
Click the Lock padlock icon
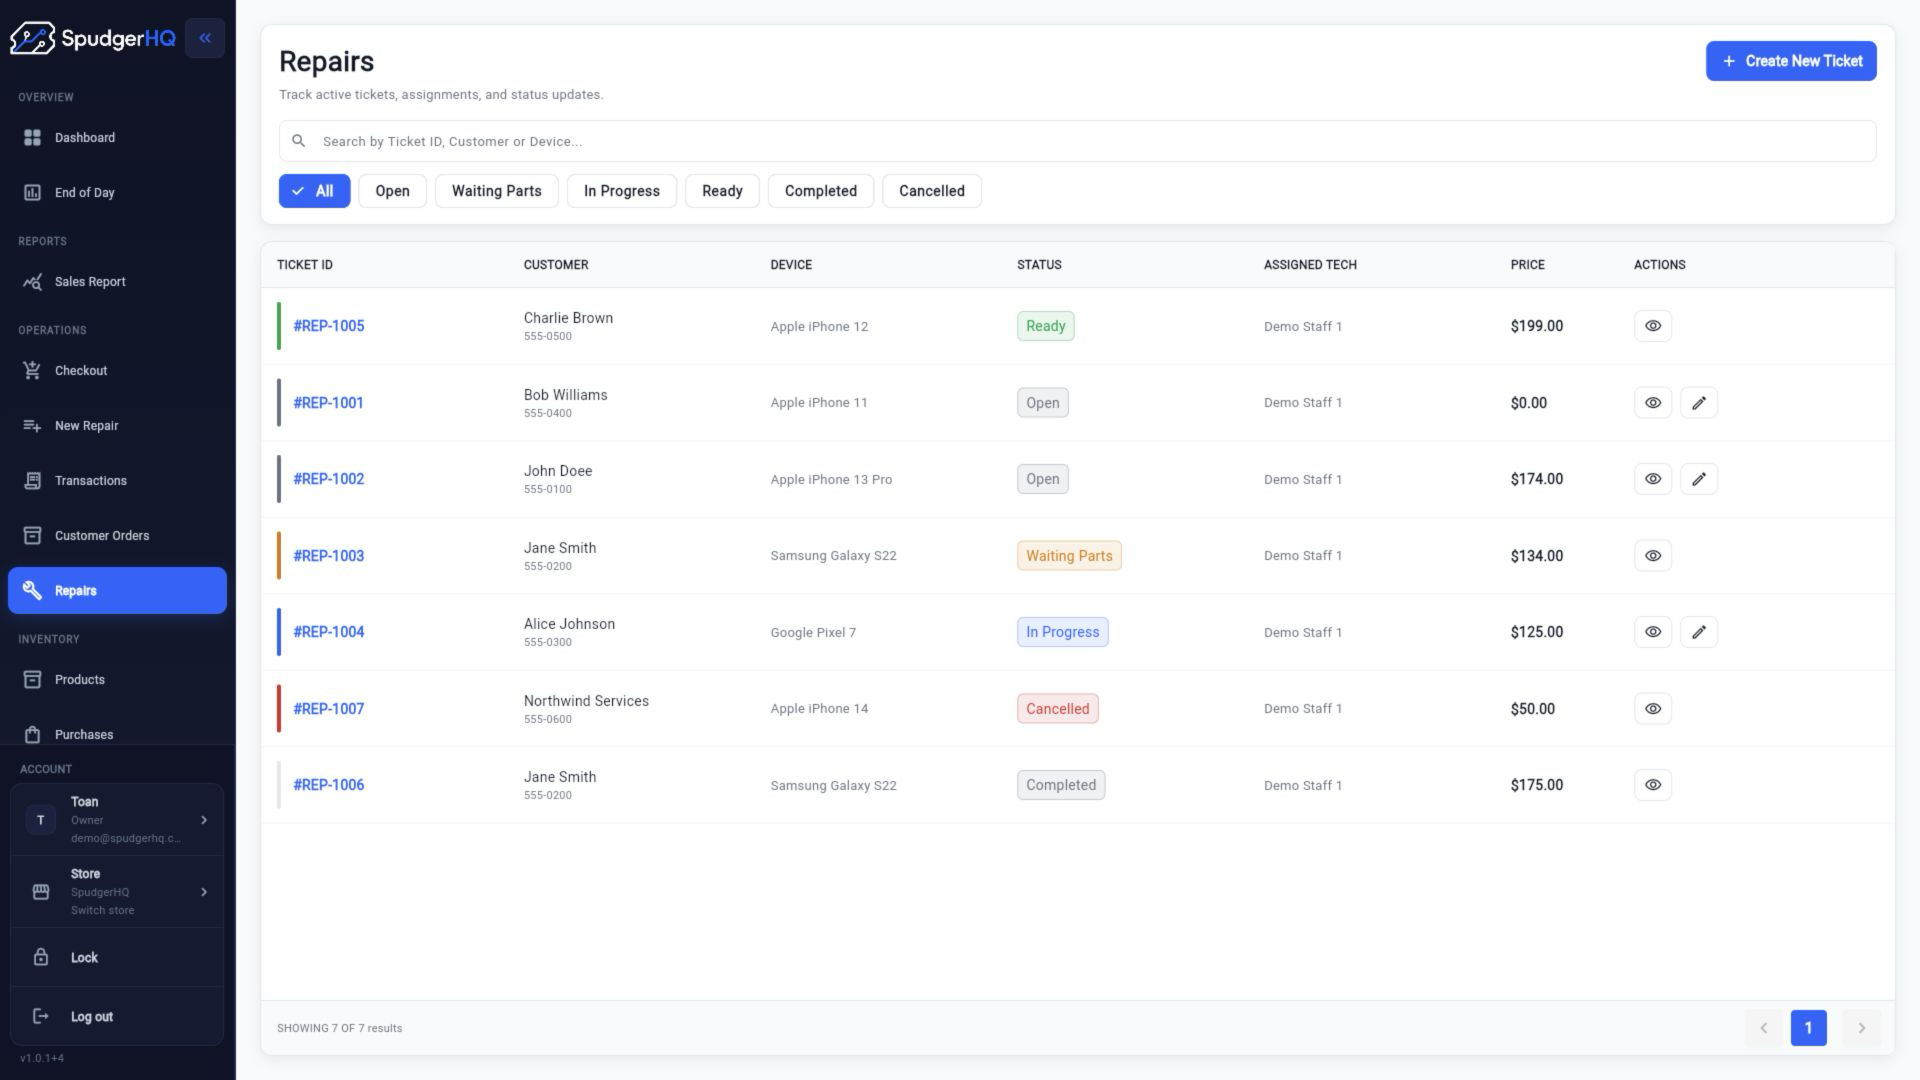click(41, 957)
